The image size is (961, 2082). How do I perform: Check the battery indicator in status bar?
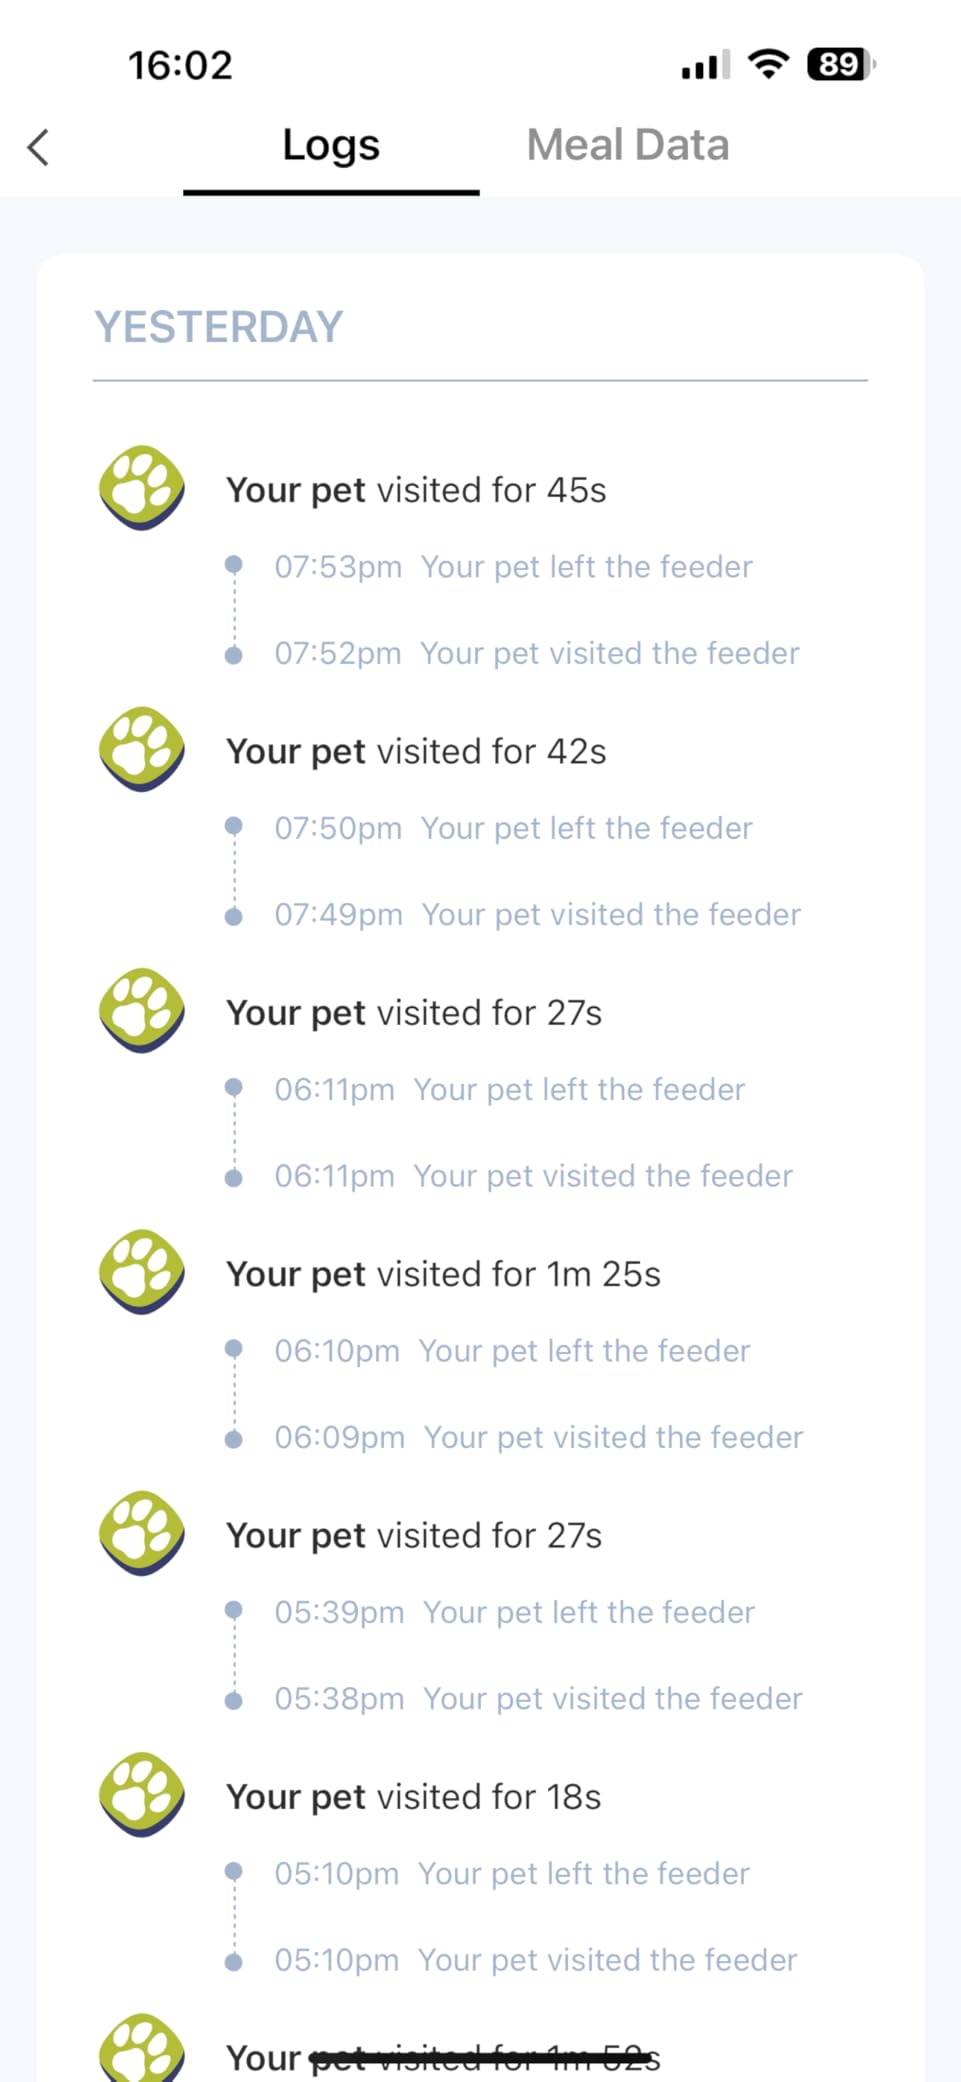840,65
